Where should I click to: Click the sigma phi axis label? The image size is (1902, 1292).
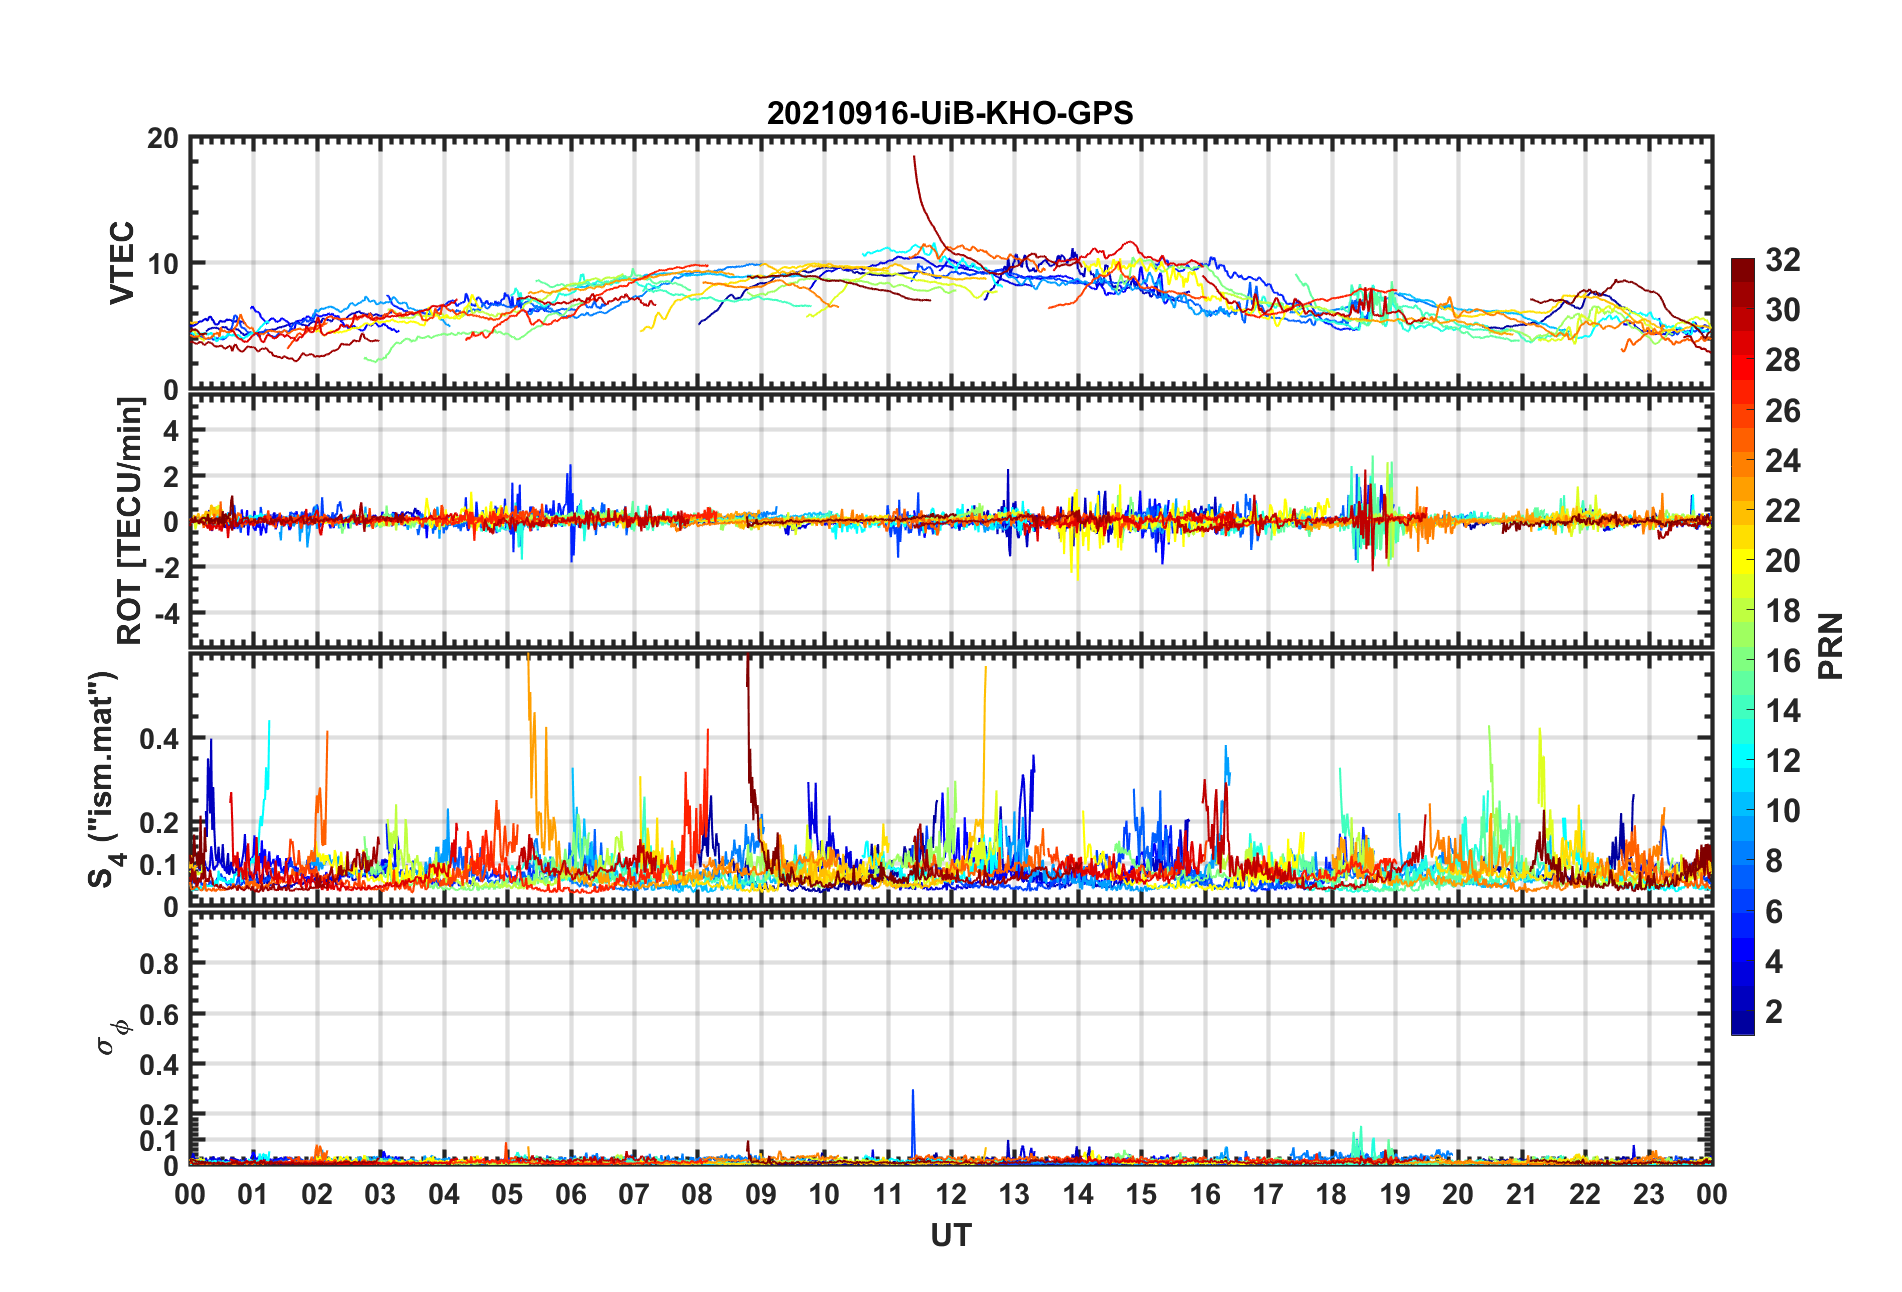click(112, 1037)
